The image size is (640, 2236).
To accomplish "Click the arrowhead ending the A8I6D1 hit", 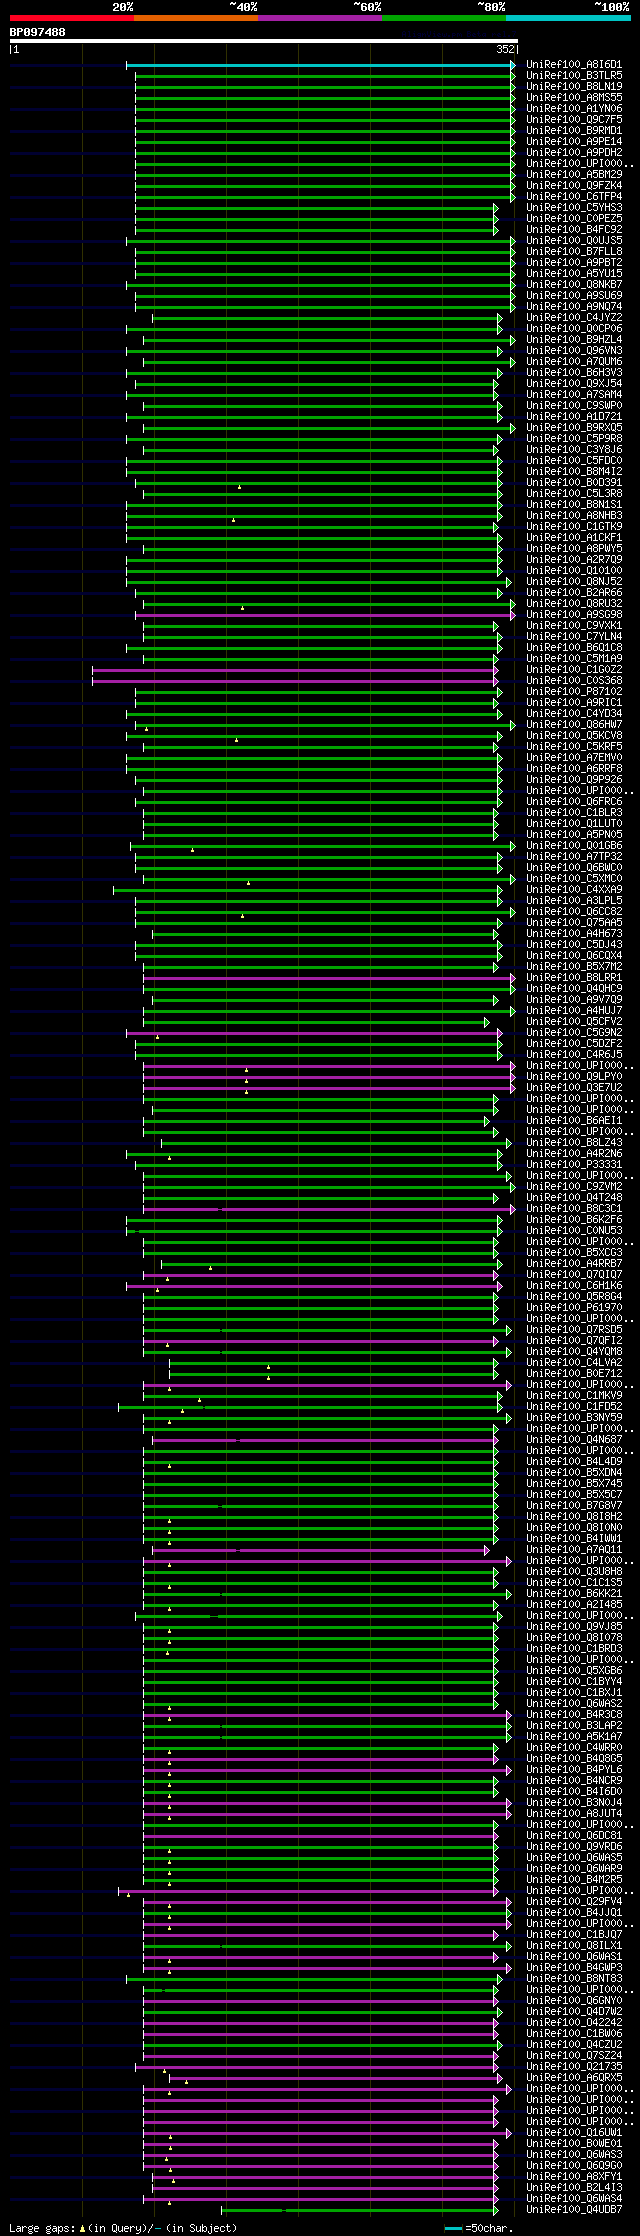I will tap(513, 65).
